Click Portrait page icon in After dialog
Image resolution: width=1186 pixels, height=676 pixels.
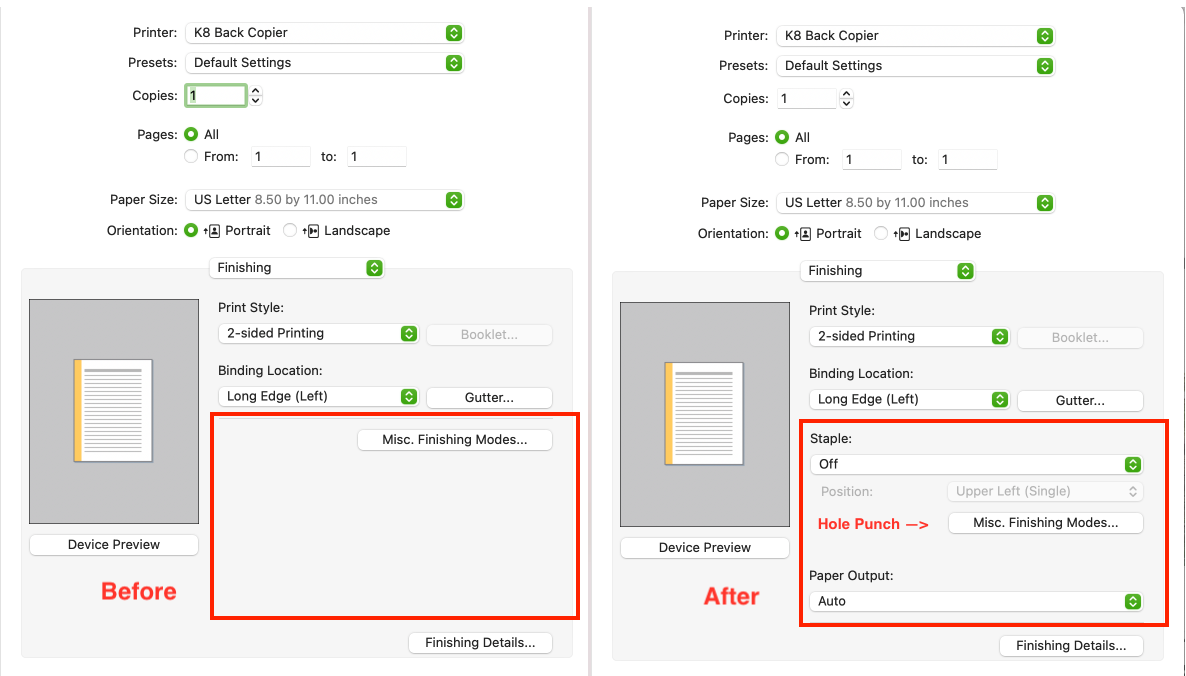803,234
